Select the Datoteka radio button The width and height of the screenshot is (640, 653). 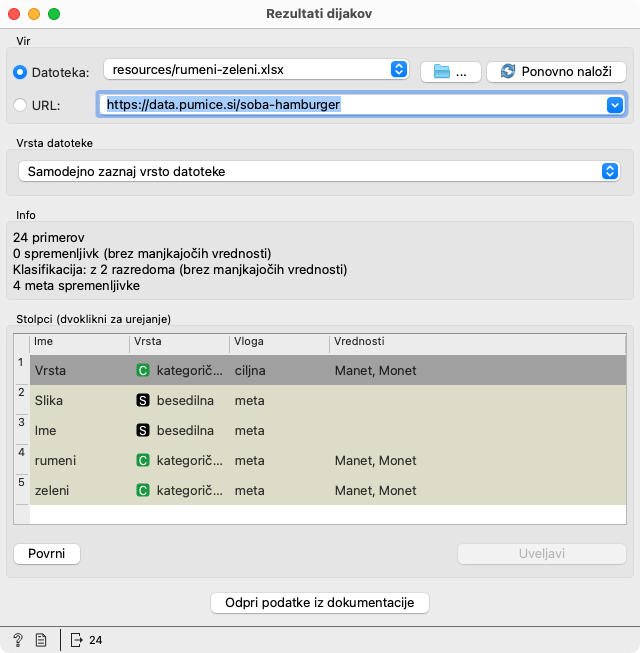tap(20, 72)
